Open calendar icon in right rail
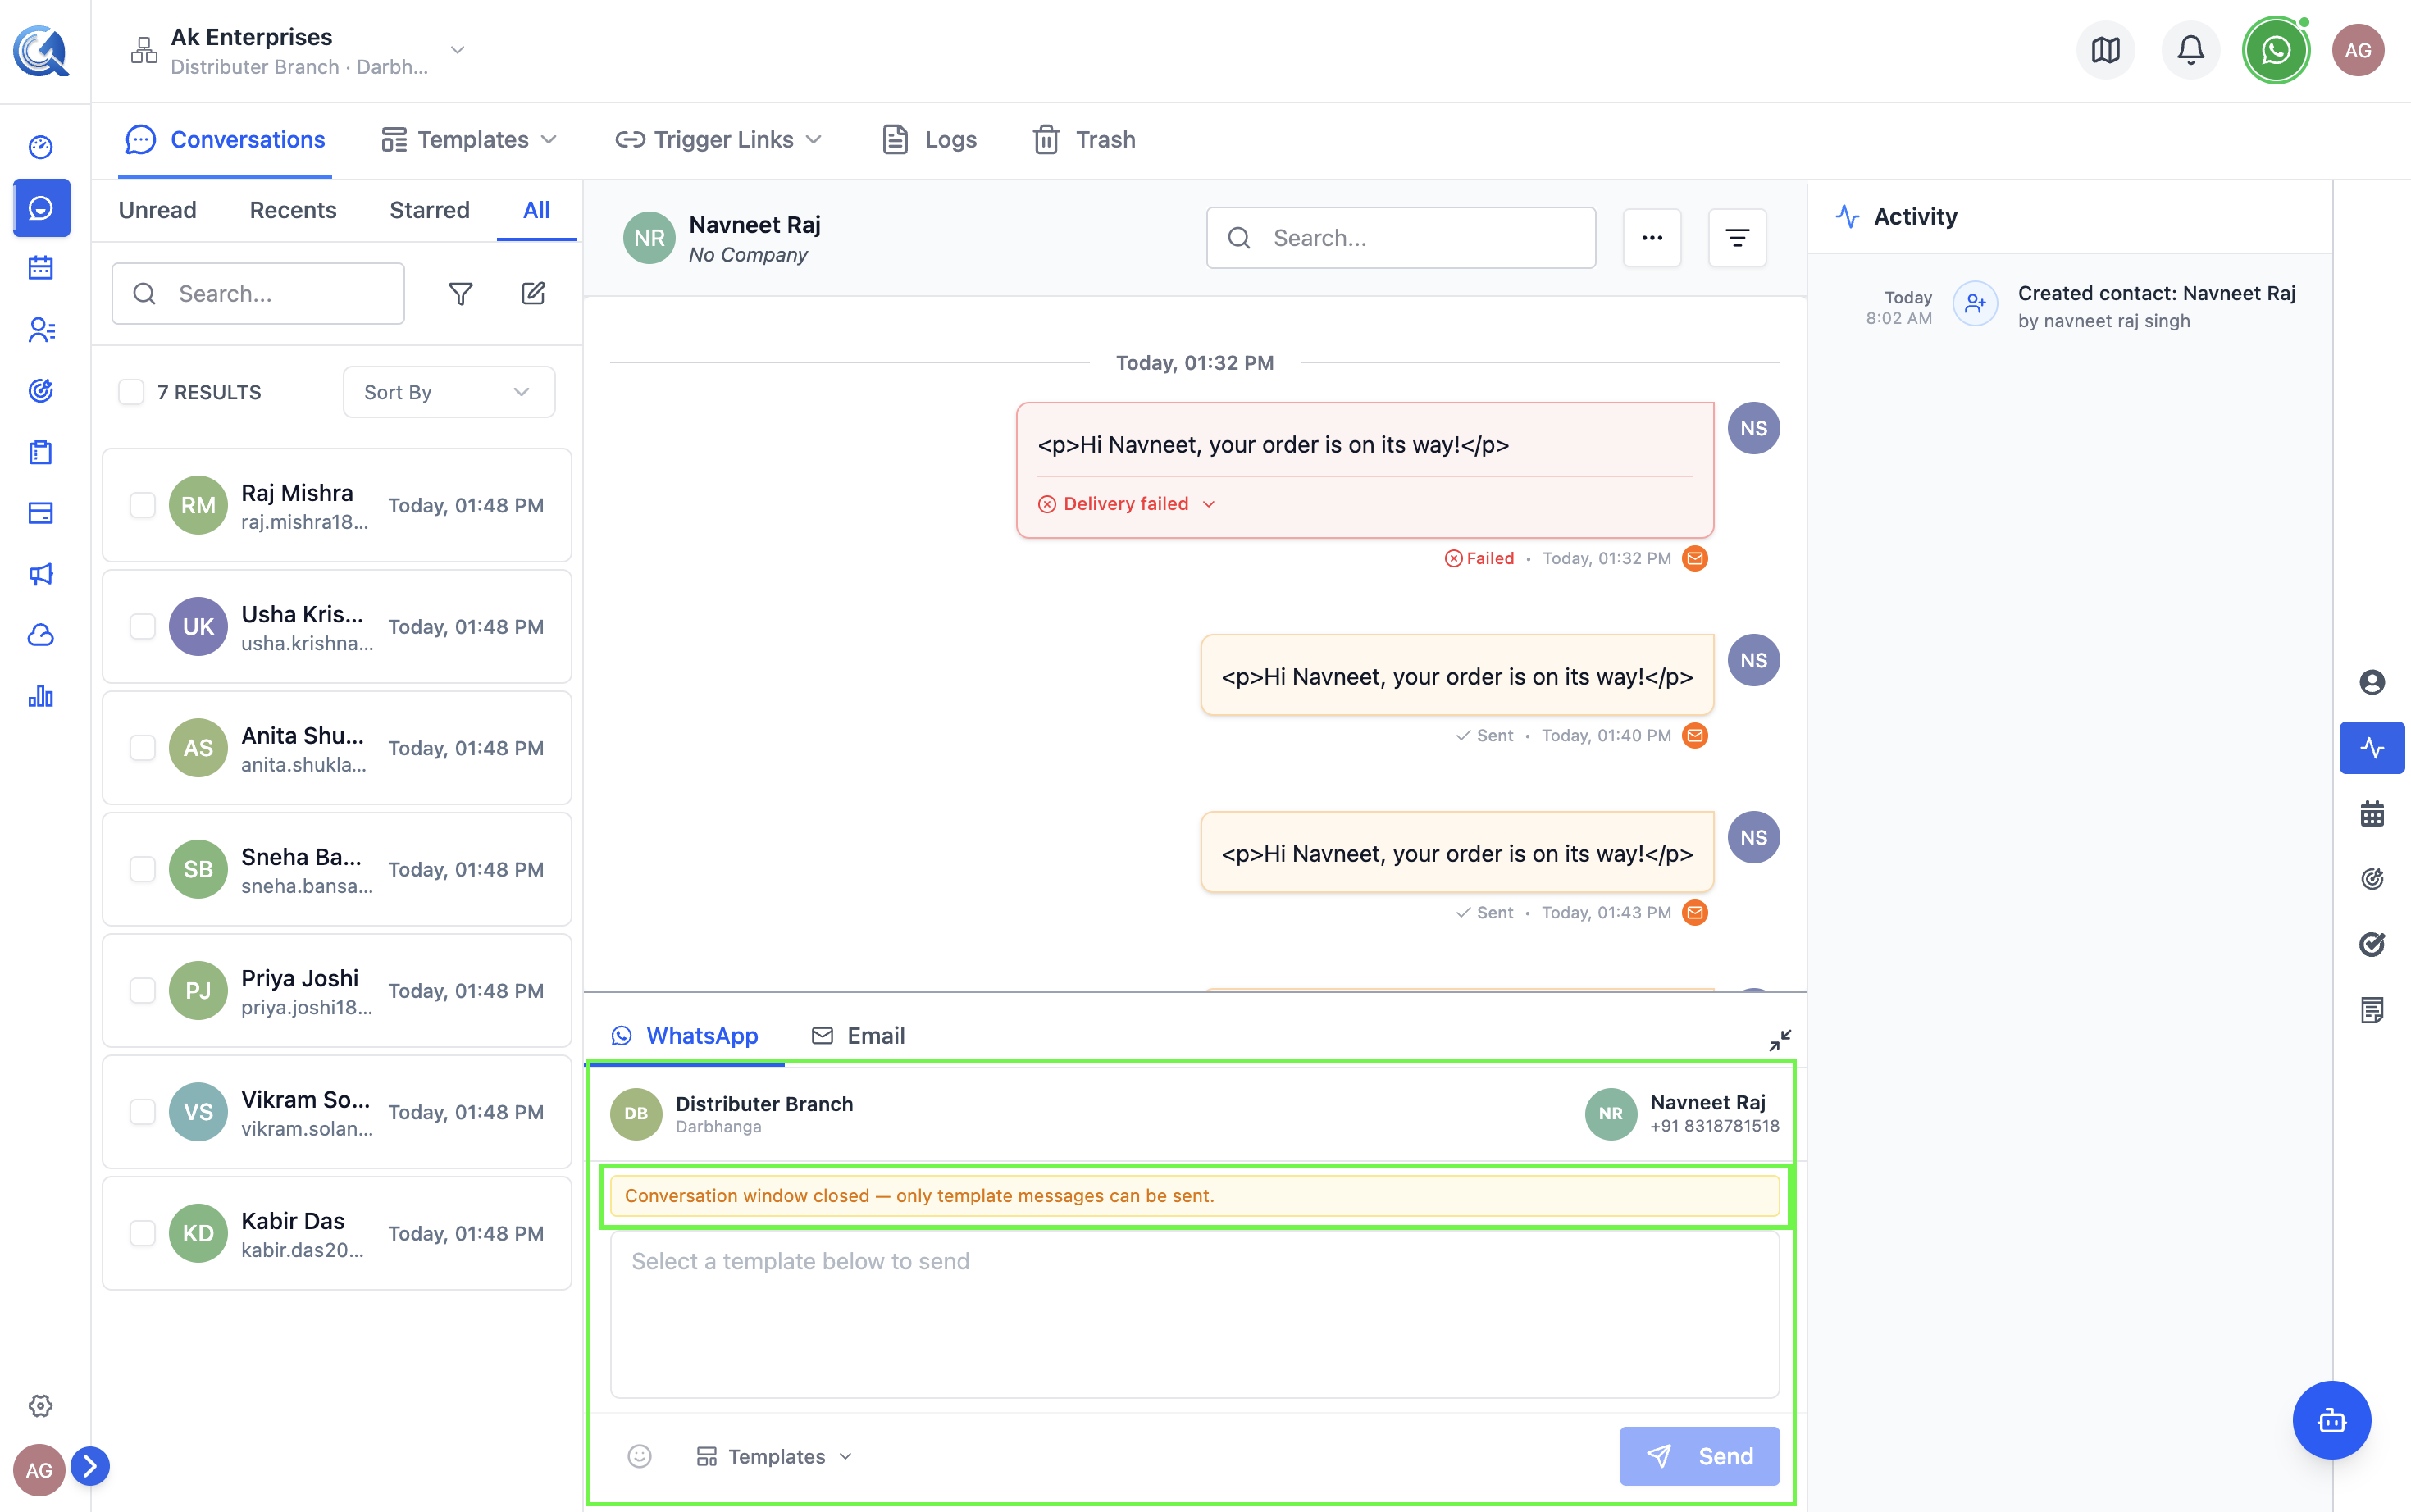Screen dimensions: 2411x1512 [x=2372, y=814]
